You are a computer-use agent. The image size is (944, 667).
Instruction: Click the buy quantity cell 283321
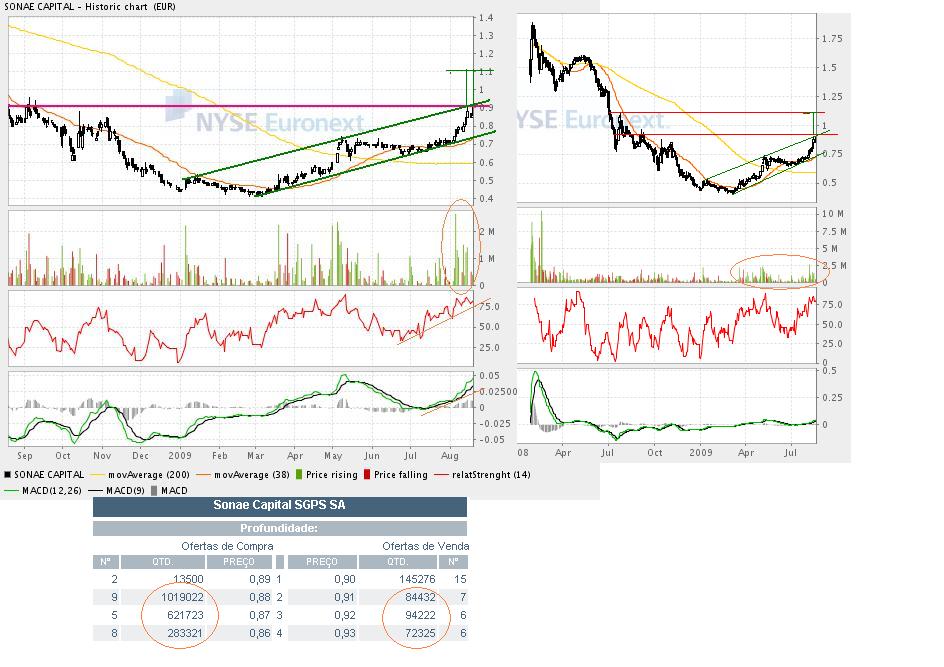[185, 633]
